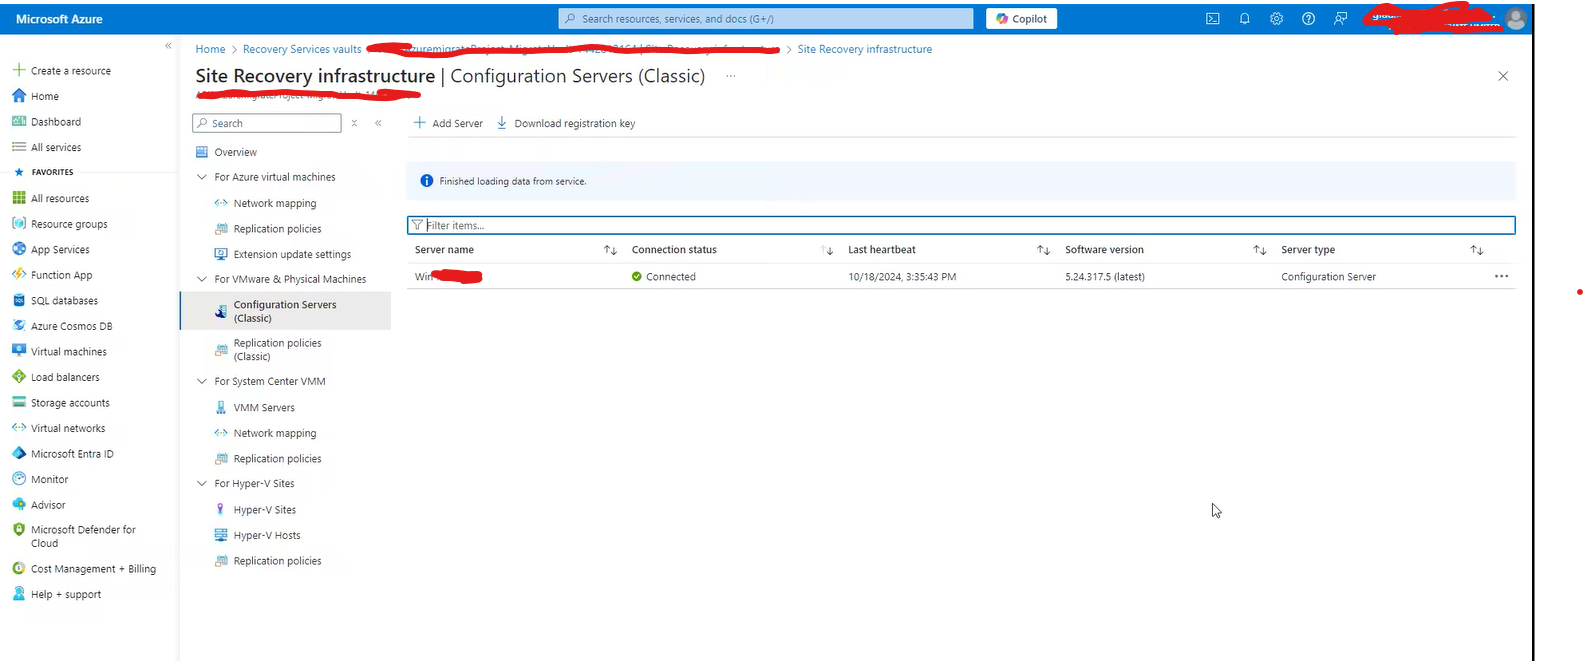
Task: Open All services list
Action: (x=46, y=147)
